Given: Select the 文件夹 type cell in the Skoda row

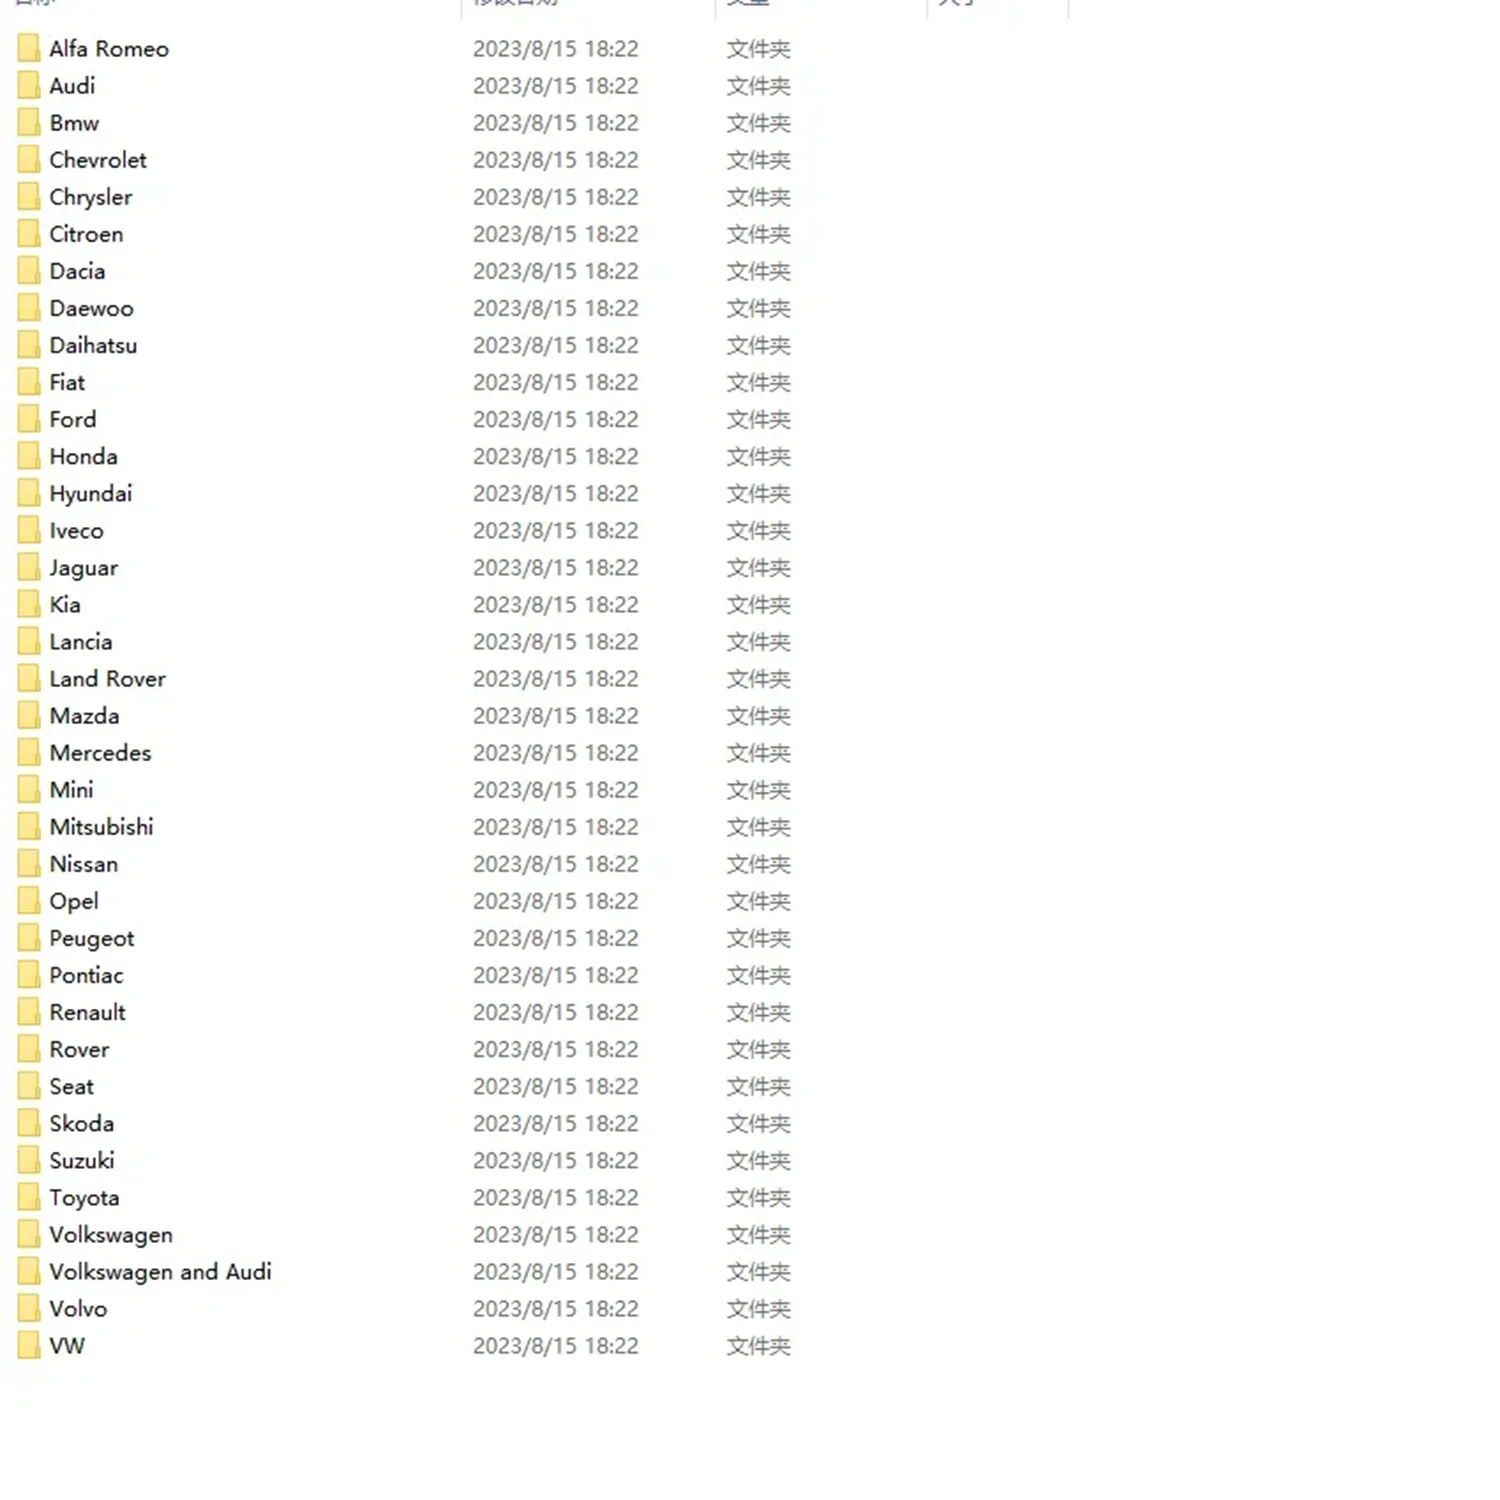Looking at the screenshot, I should tap(759, 1123).
